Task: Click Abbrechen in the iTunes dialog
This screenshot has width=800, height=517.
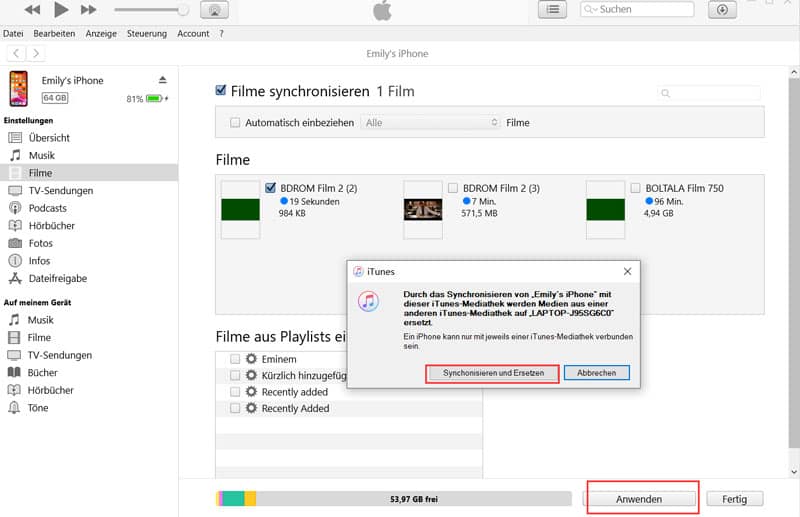Action: click(x=596, y=373)
